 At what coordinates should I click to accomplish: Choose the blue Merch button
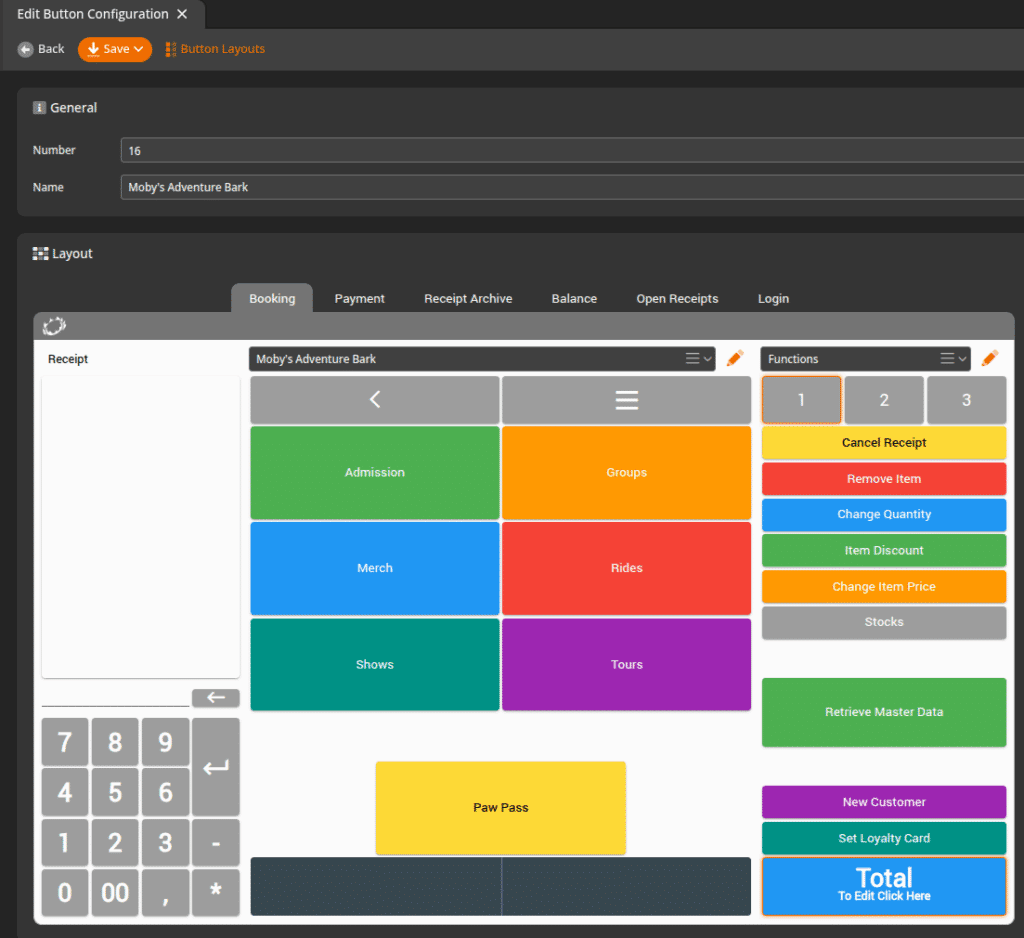375,568
